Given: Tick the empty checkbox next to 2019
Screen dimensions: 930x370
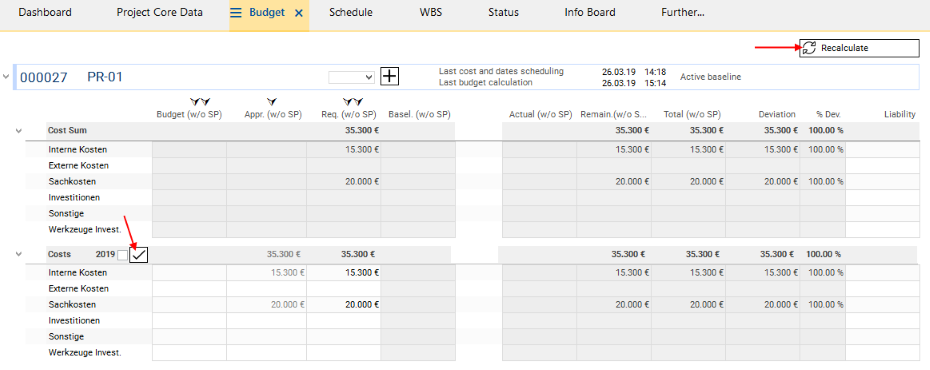Looking at the screenshot, I should tap(122, 255).
